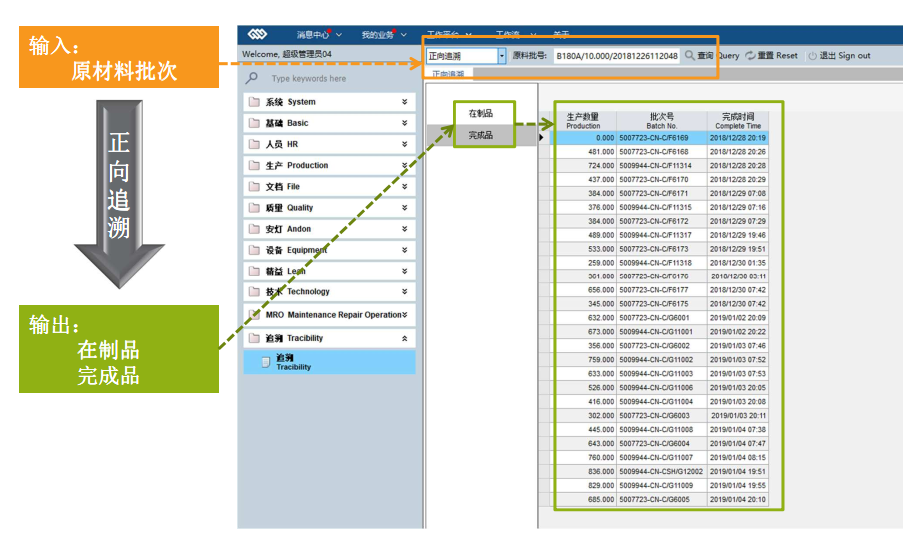Click the 原料批号 batch number input field
The image size is (922, 544).
[616, 56]
